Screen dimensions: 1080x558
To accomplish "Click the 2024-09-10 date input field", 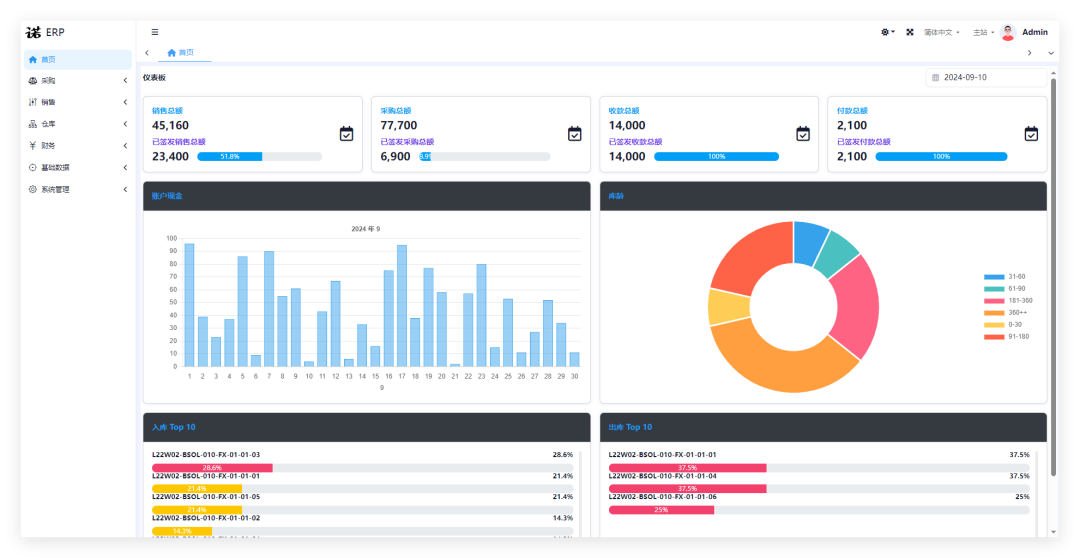I will tap(986, 78).
